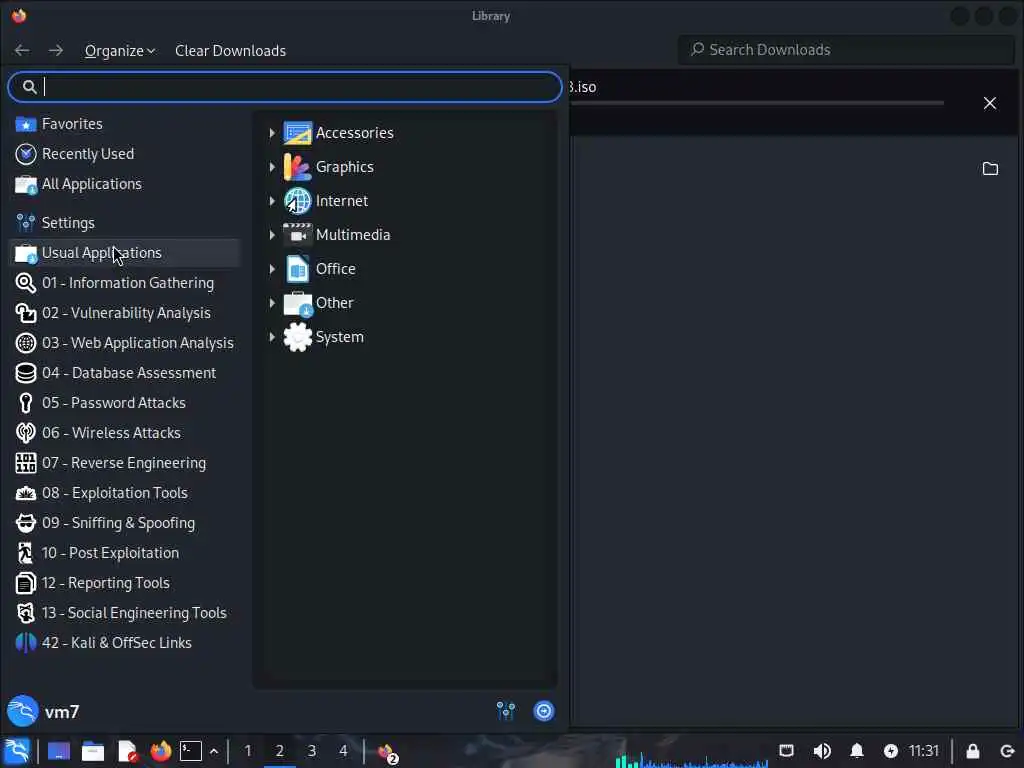This screenshot has height=768, width=1024.
Task: Open menu settings icon beside vm7
Action: pyautogui.click(x=505, y=711)
